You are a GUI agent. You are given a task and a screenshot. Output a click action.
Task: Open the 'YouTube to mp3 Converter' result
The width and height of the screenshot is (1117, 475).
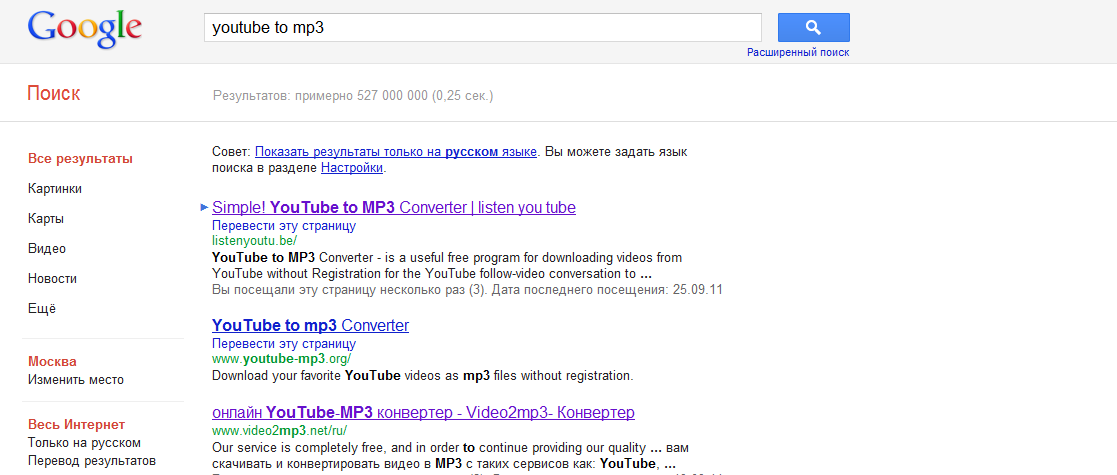click(311, 325)
